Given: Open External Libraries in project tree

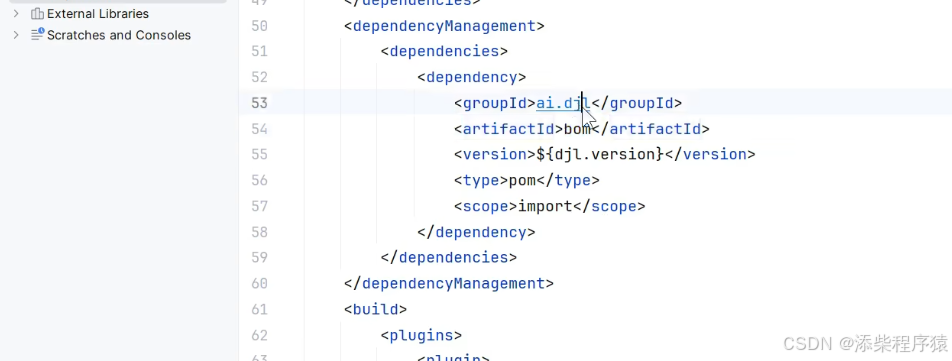Looking at the screenshot, I should pyautogui.click(x=98, y=13).
